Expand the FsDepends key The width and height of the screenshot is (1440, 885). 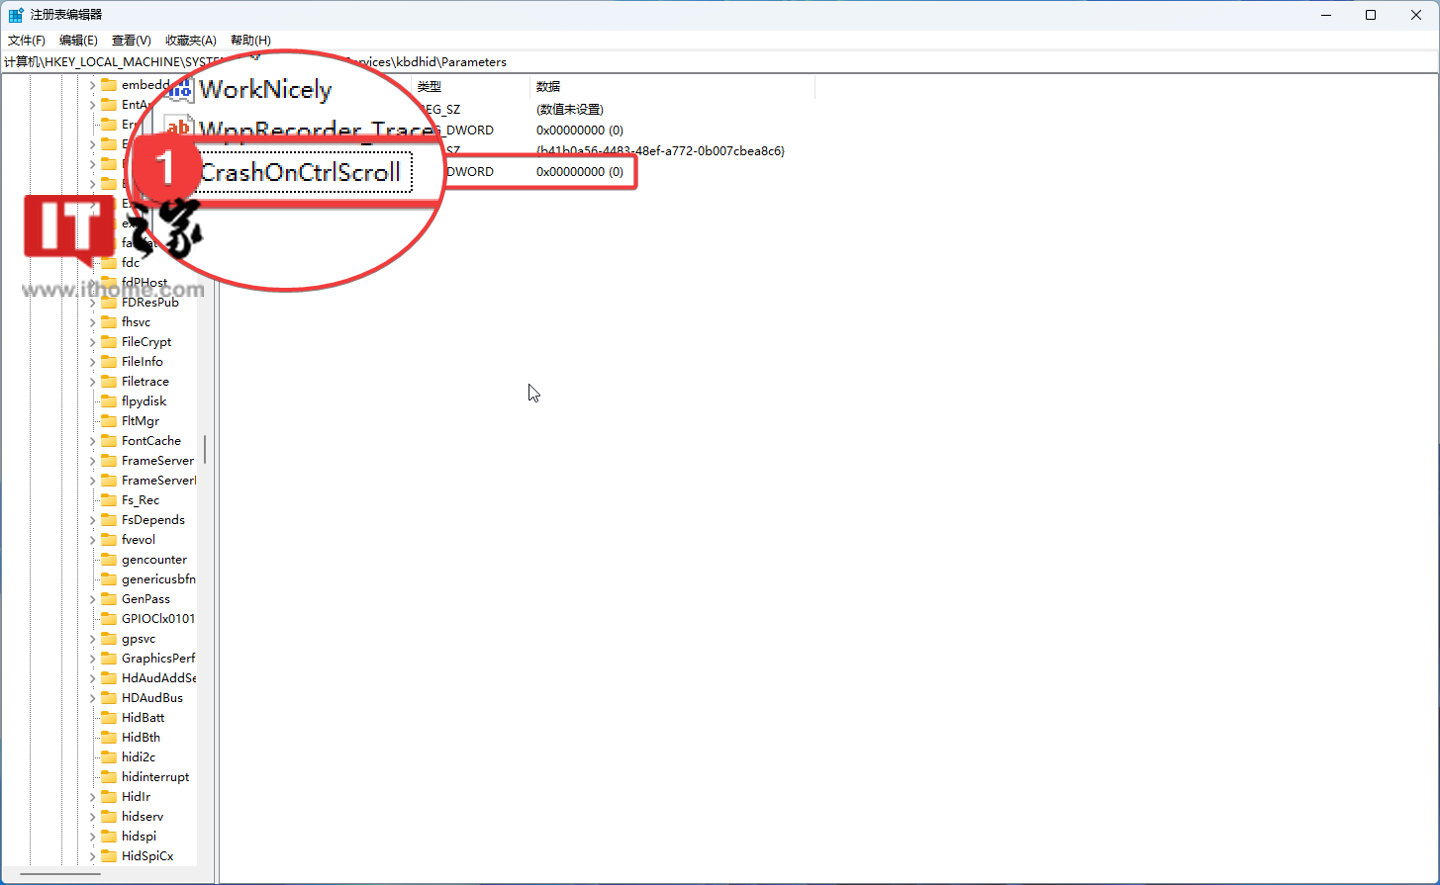pos(92,520)
